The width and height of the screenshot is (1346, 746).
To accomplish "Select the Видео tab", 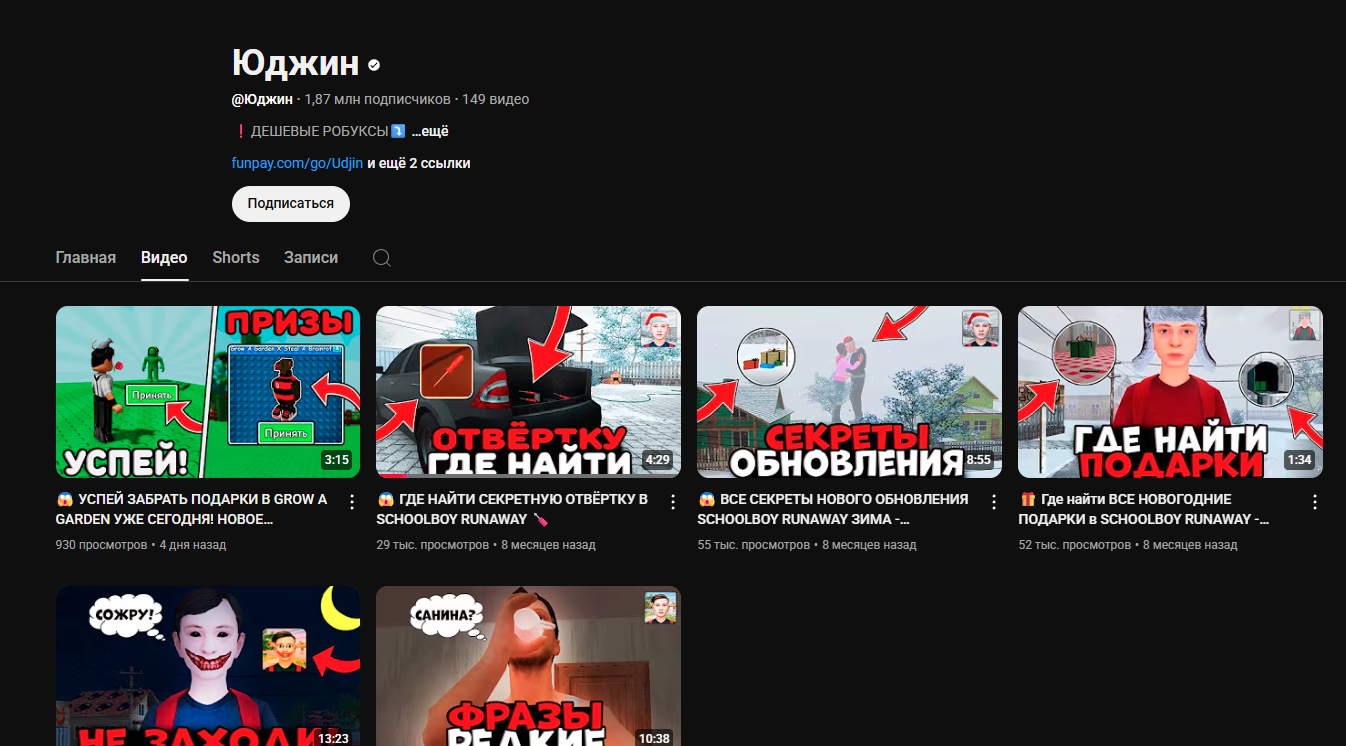I will (x=164, y=257).
